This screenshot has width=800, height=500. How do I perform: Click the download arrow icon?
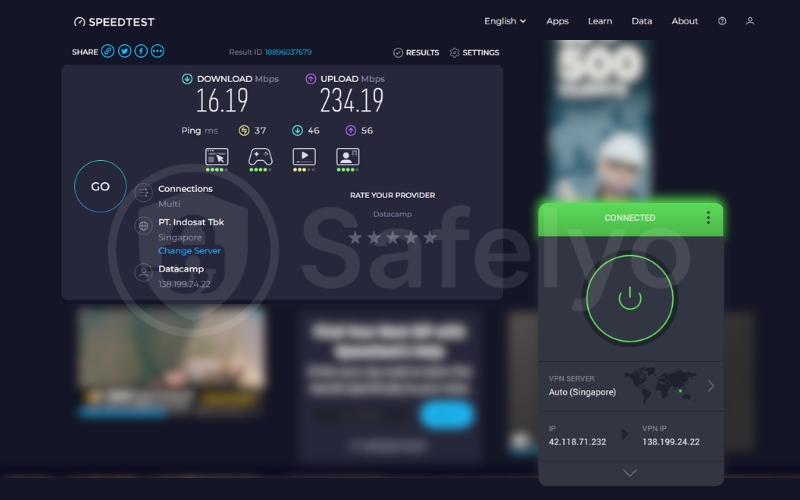coord(187,79)
